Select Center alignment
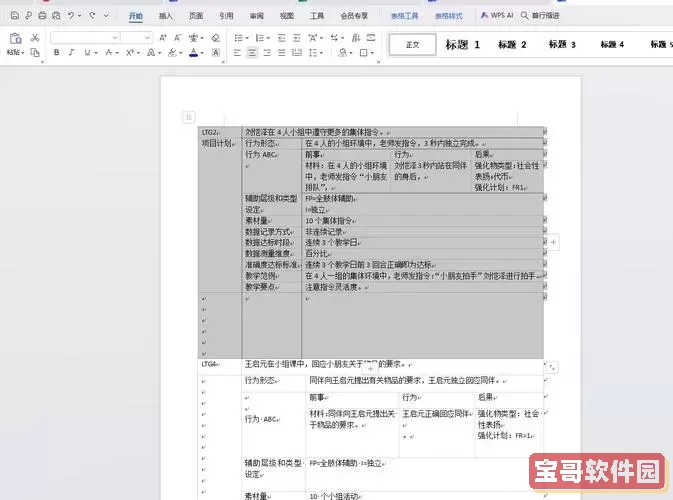The image size is (673, 500). (x=252, y=52)
